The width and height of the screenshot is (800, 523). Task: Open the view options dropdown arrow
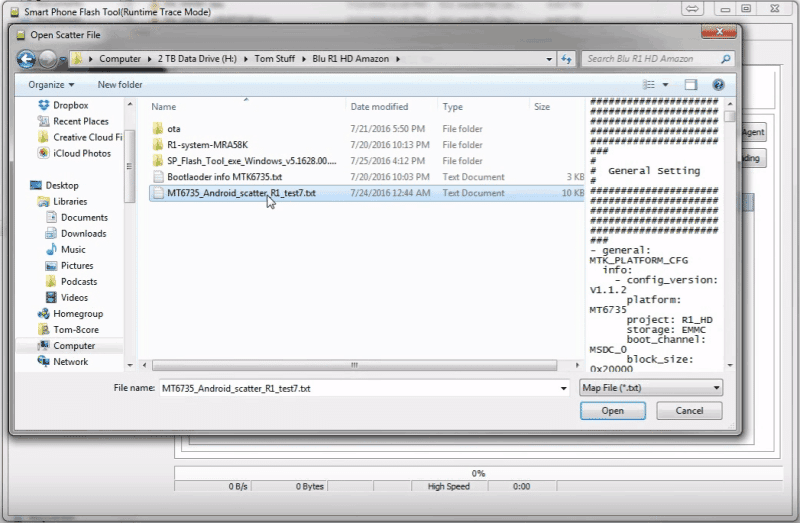tap(665, 85)
